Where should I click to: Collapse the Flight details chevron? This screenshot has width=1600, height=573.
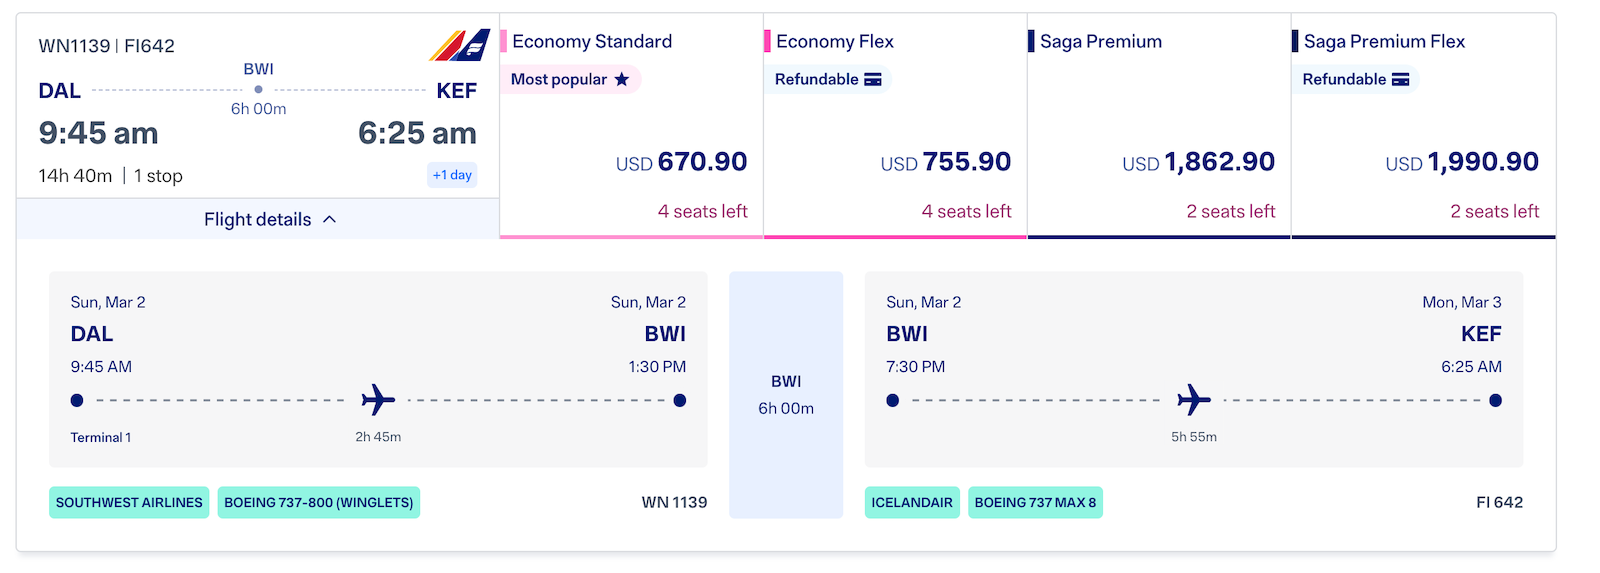pyautogui.click(x=330, y=219)
